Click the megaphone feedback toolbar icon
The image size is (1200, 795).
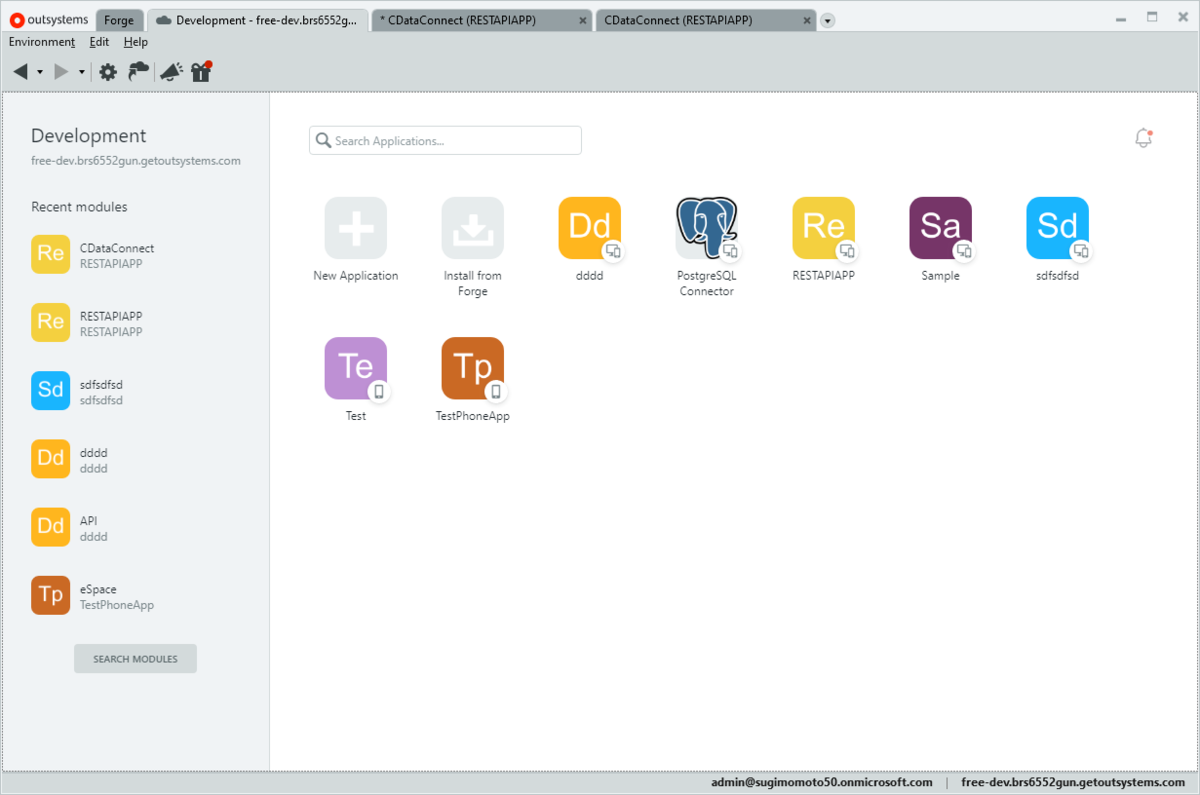(171, 71)
